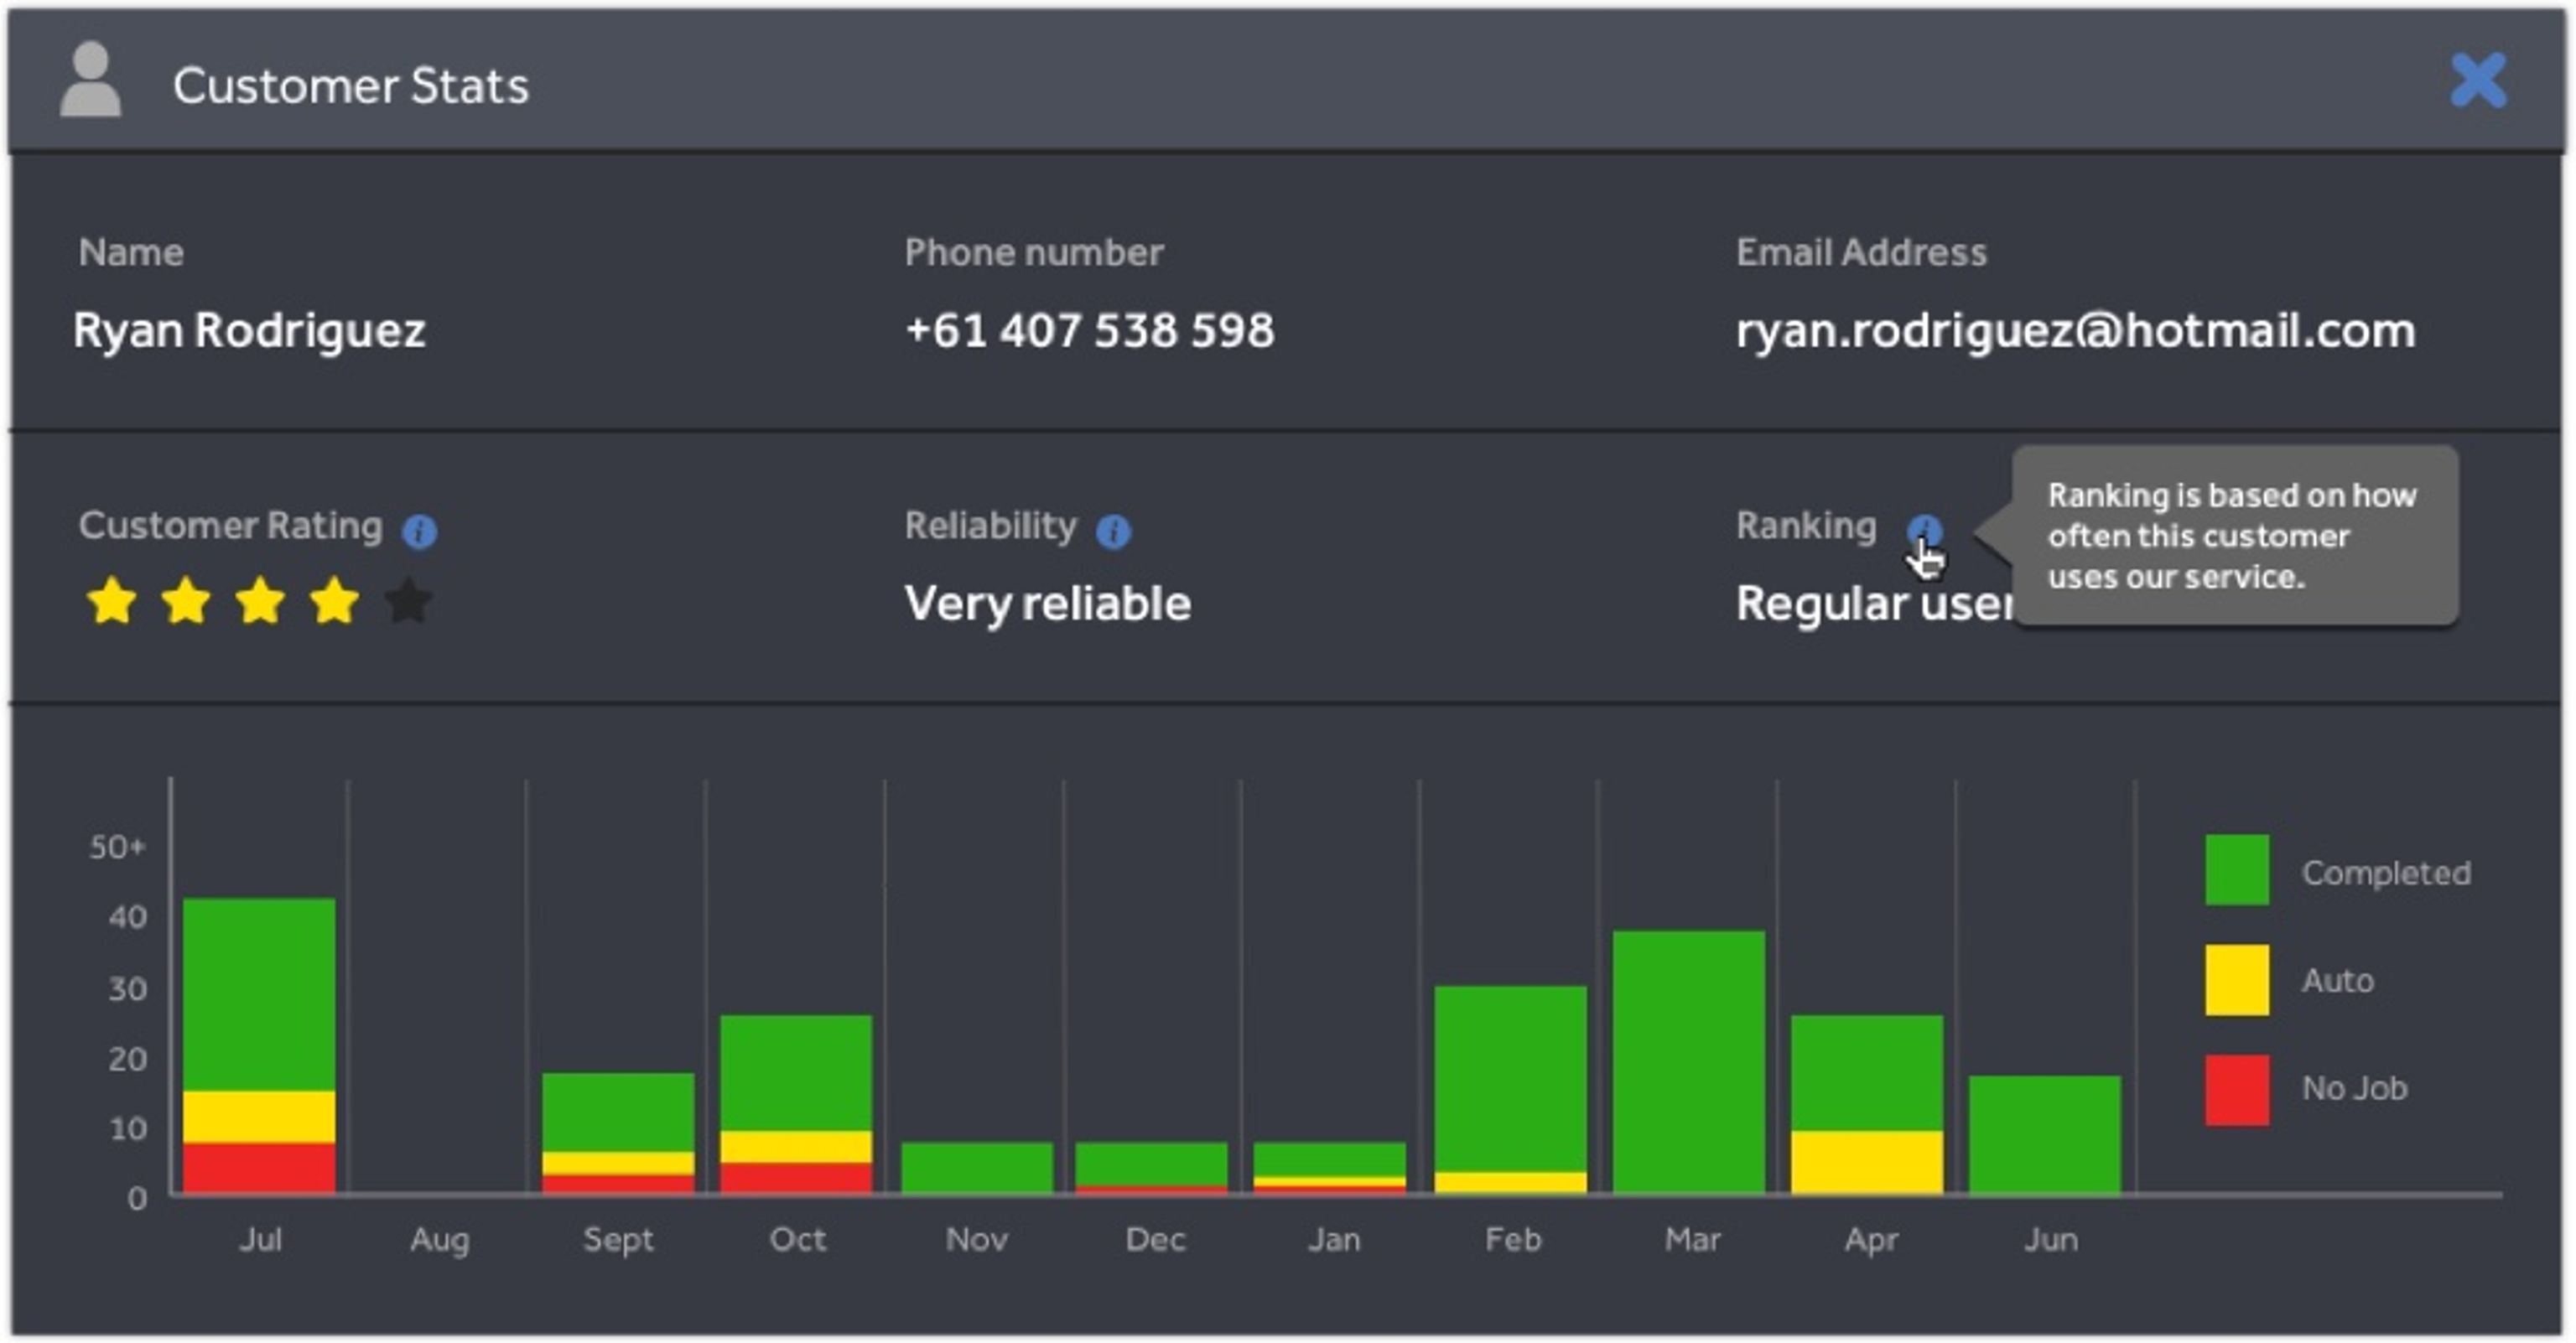The height and width of the screenshot is (1343, 2576).
Task: Close the Customer Stats dialog
Action: (x=2477, y=80)
